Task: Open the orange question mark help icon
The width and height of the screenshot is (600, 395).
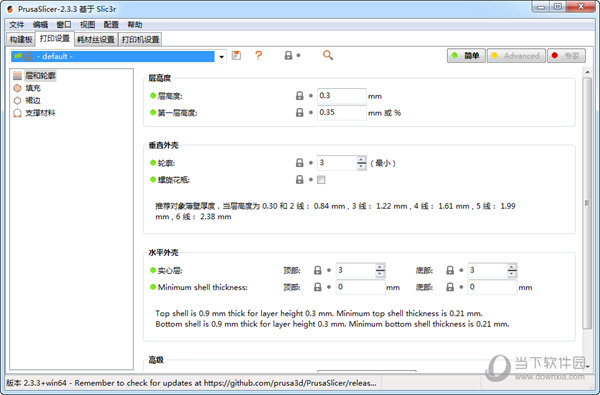Action: (259, 55)
